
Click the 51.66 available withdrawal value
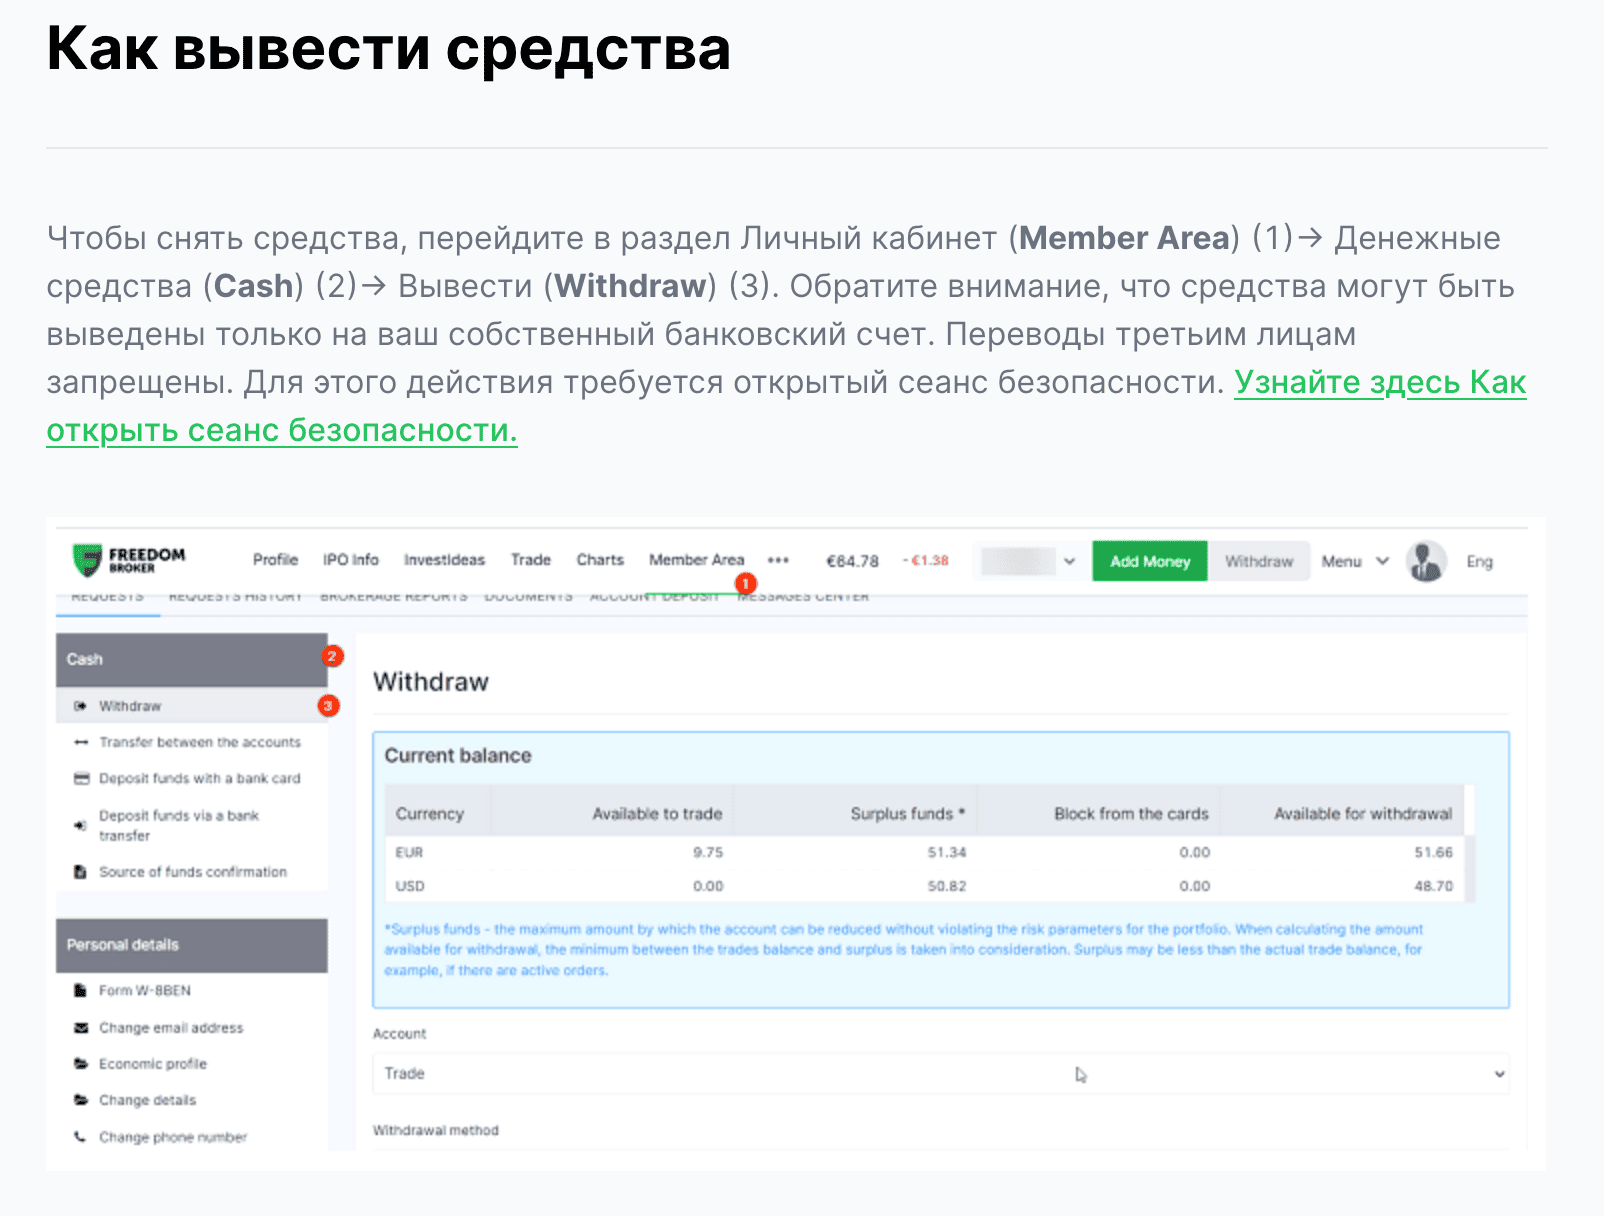click(1433, 852)
